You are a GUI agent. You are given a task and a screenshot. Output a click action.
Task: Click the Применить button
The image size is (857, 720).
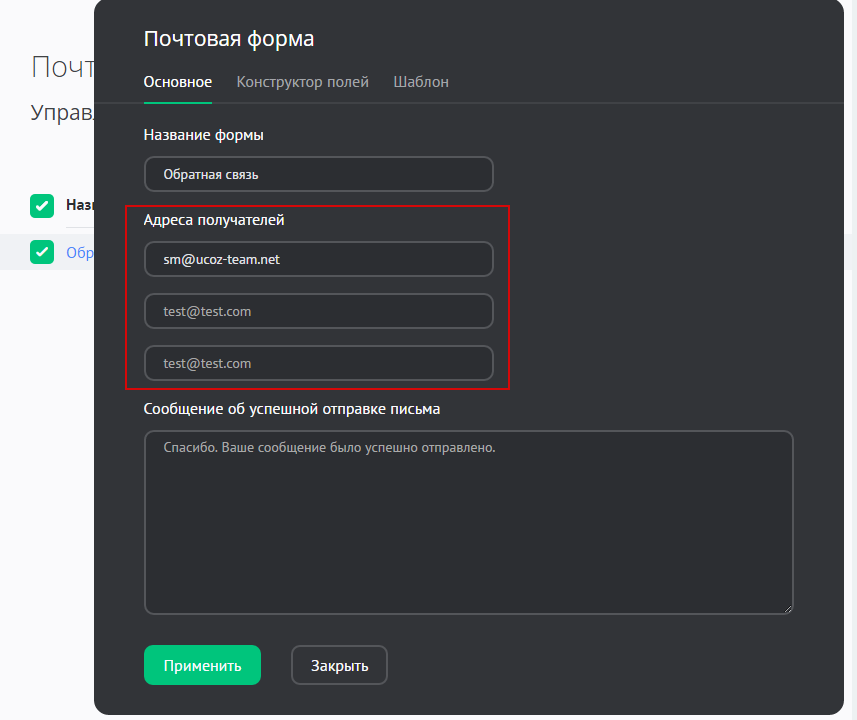(202, 665)
